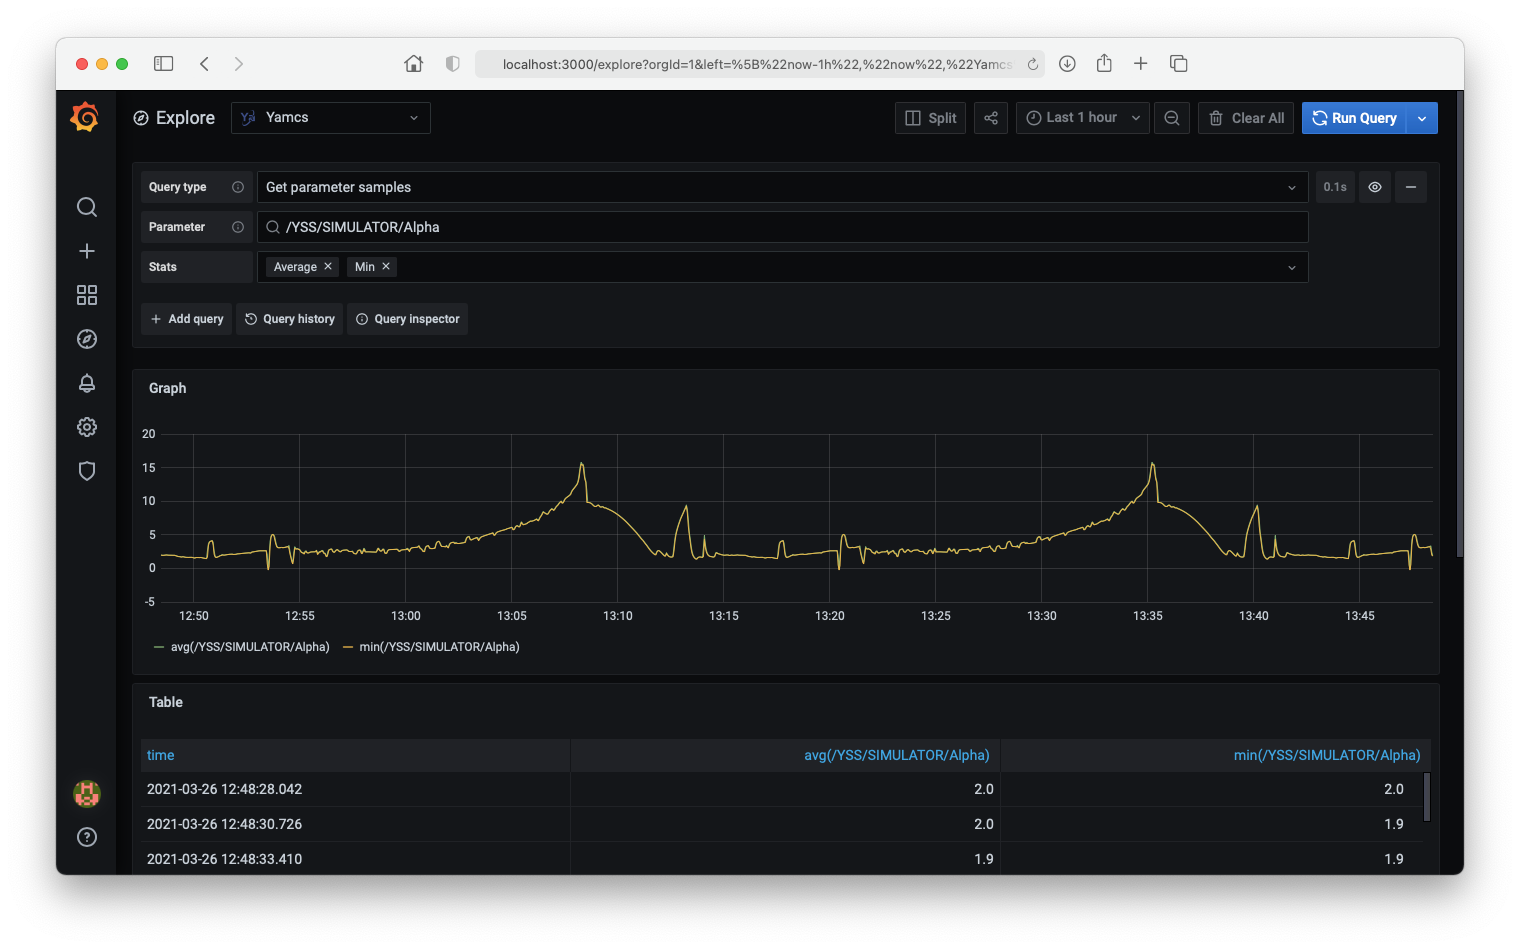The image size is (1520, 949).
Task: Select table row 2021-03-26 12:48:30.726
Action: click(x=784, y=824)
